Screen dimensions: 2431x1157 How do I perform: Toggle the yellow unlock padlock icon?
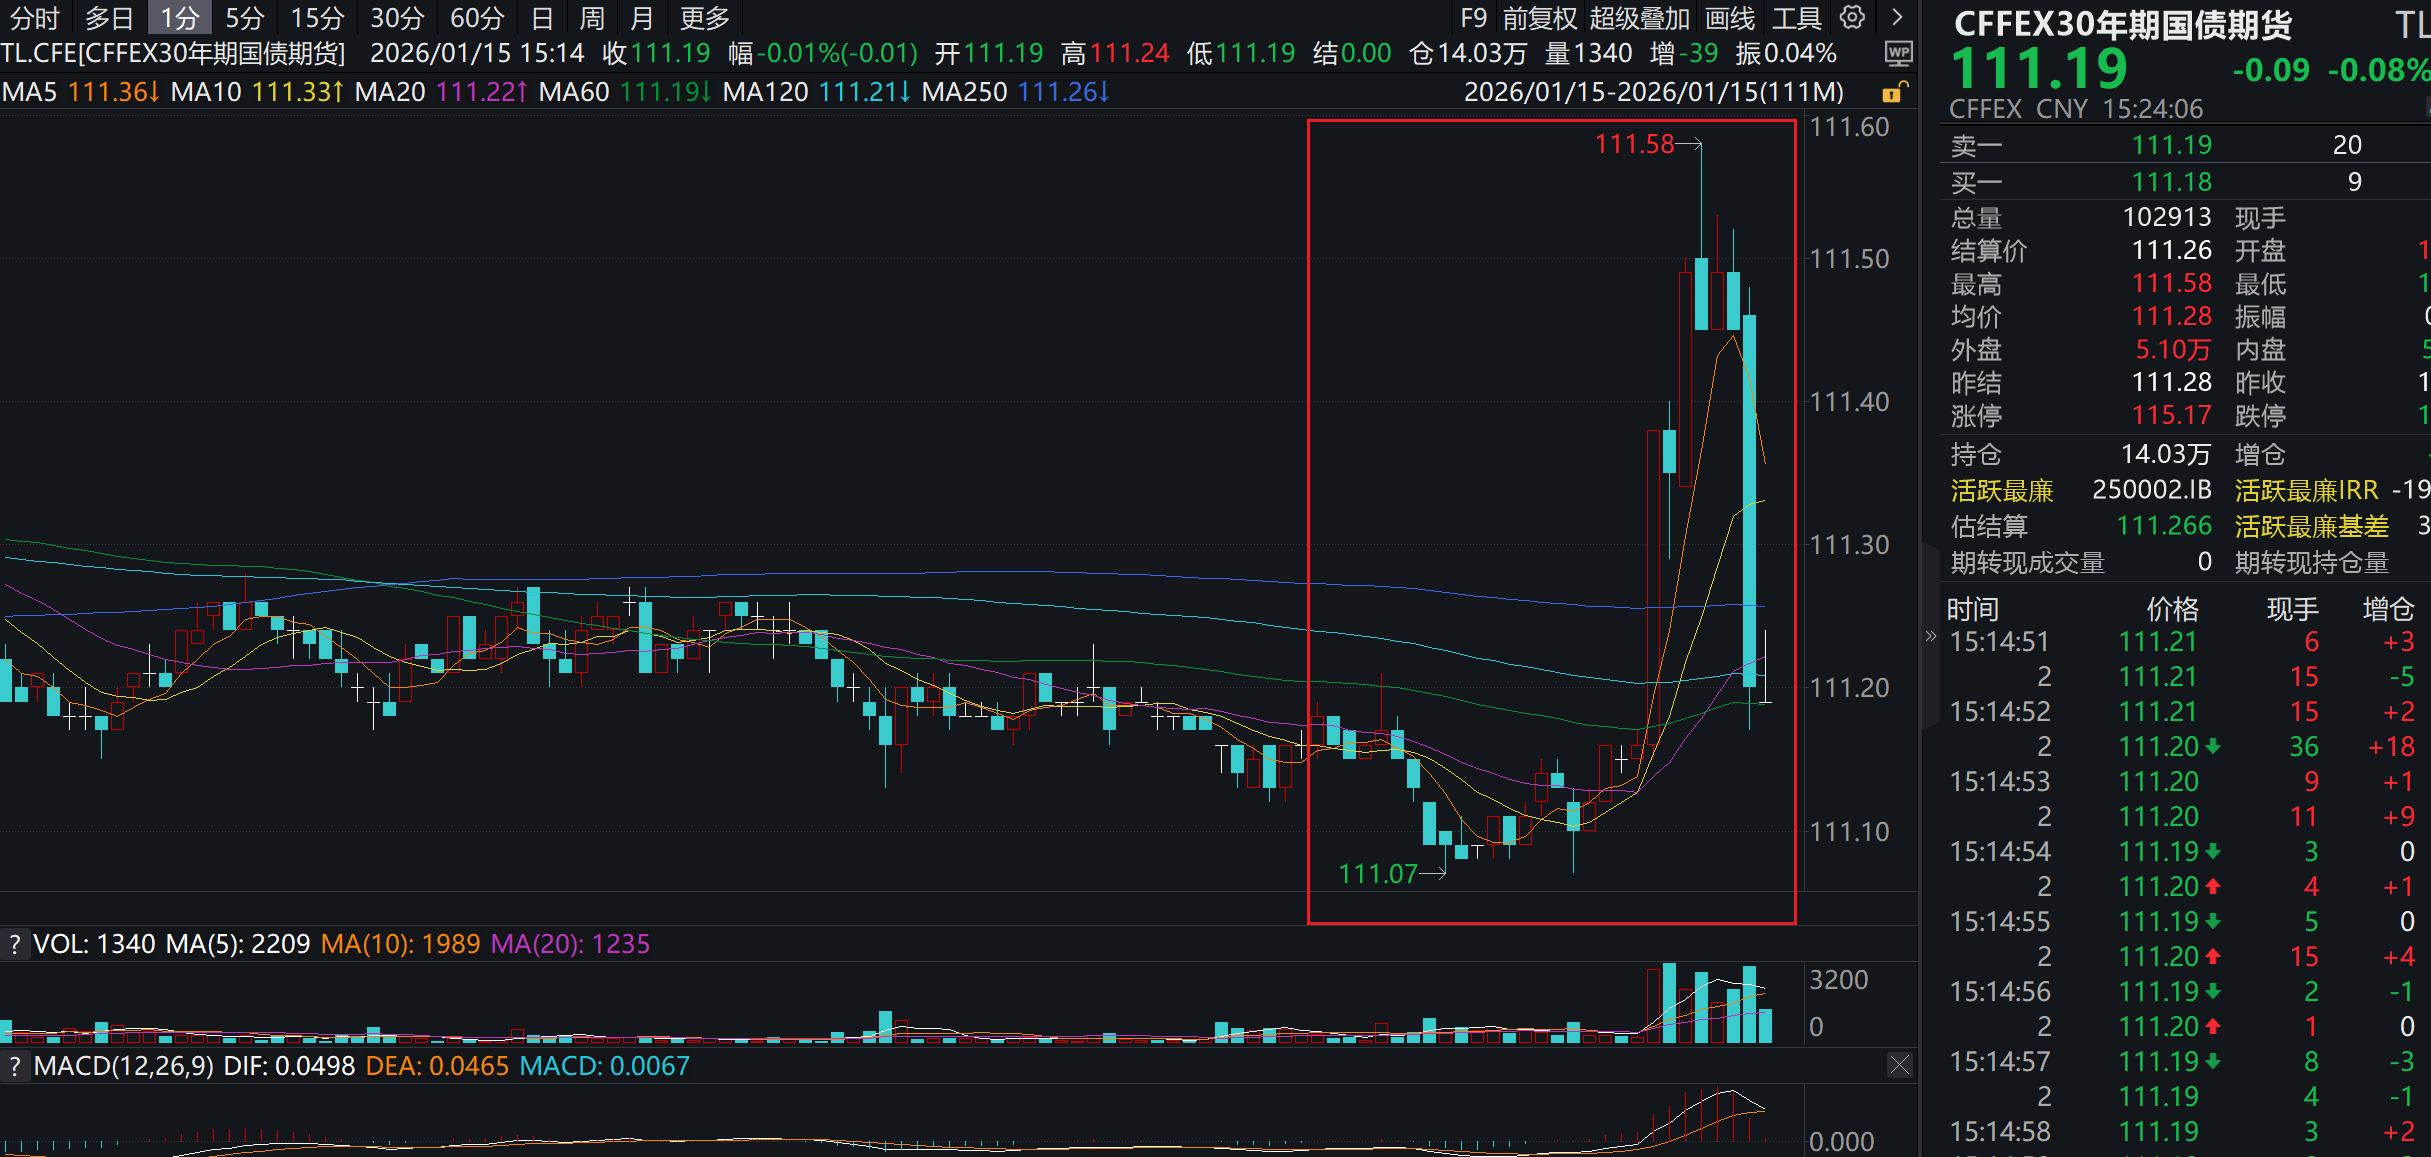tap(1893, 92)
